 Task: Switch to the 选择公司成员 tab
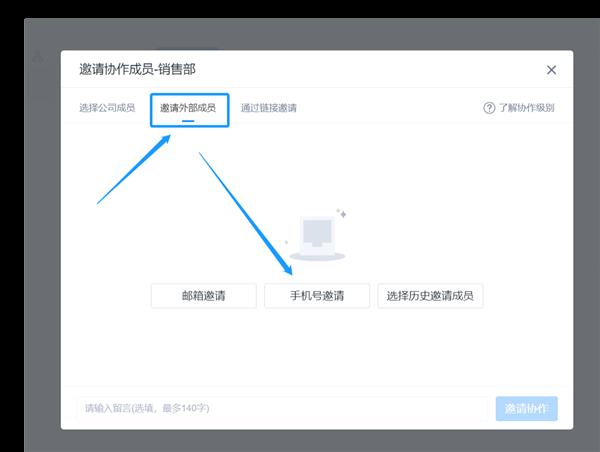click(107, 108)
